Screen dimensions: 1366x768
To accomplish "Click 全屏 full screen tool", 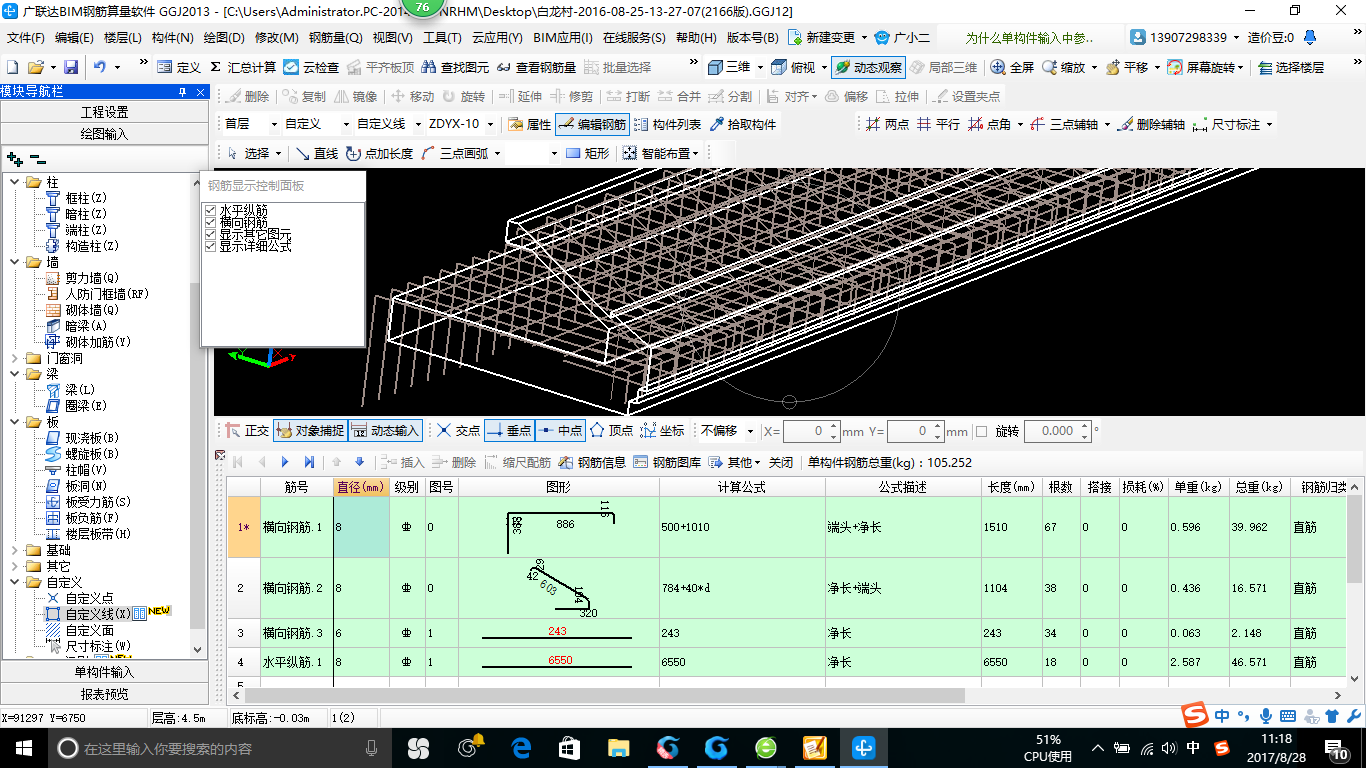I will [1012, 67].
